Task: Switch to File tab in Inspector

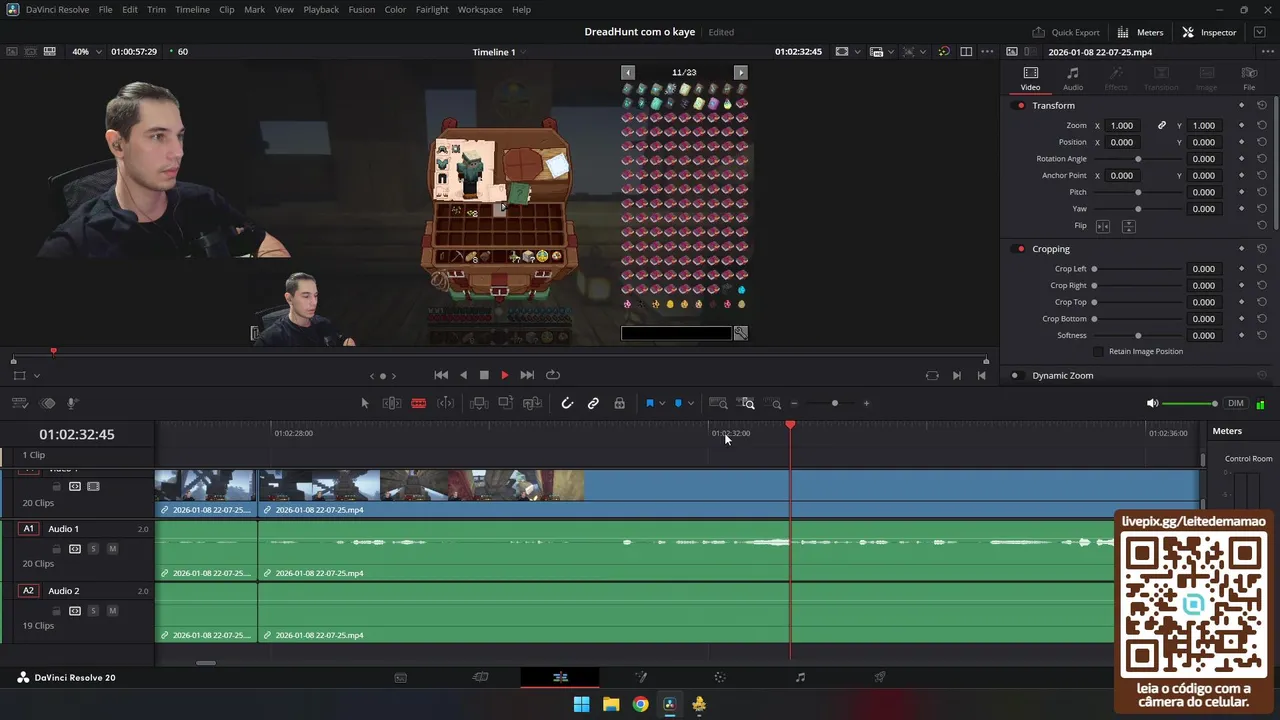Action: [1249, 79]
